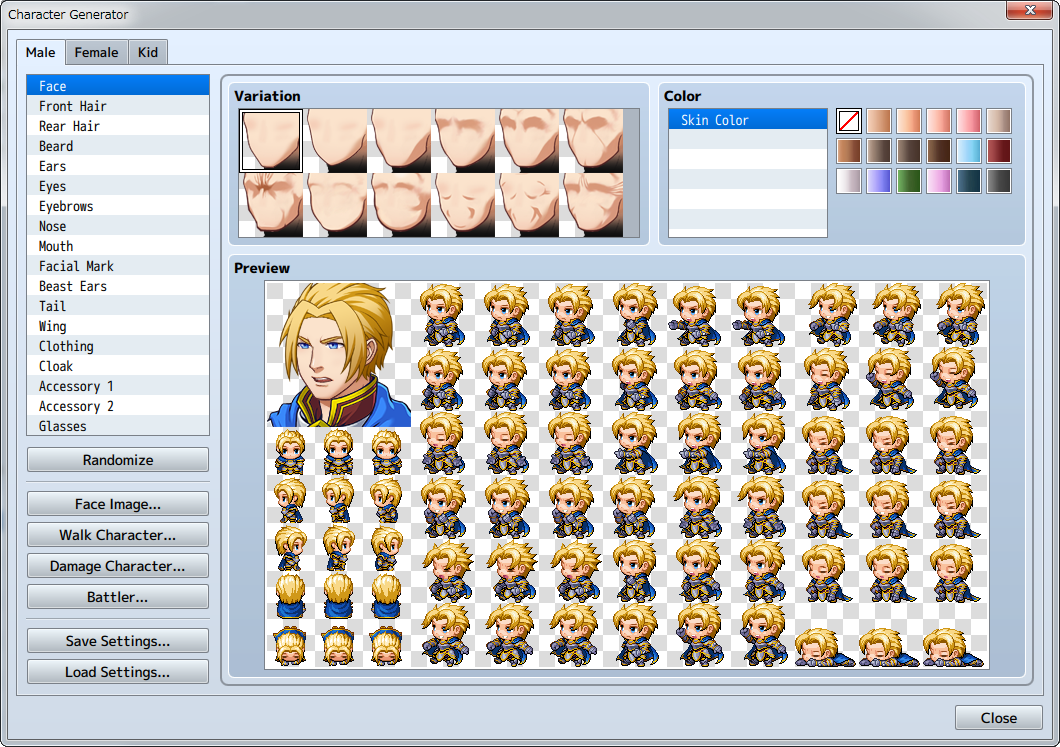The image size is (1060, 747).
Task: Pick Mouth from the parts list
Action: 118,246
